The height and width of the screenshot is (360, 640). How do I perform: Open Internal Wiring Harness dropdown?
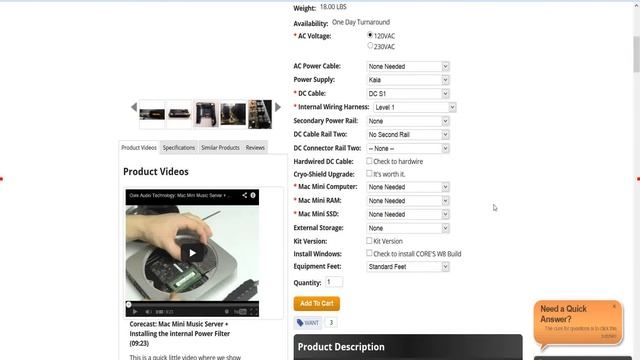point(415,107)
